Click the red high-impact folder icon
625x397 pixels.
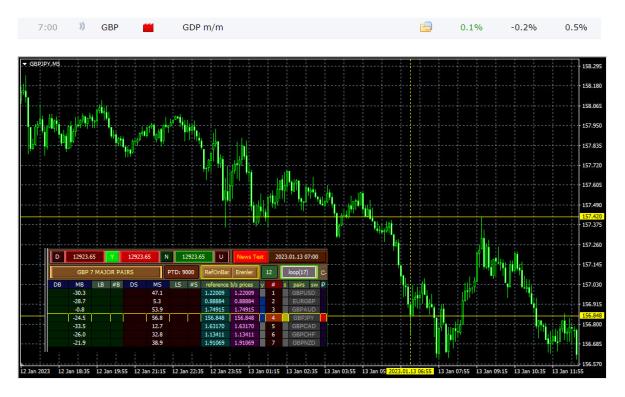pos(148,28)
